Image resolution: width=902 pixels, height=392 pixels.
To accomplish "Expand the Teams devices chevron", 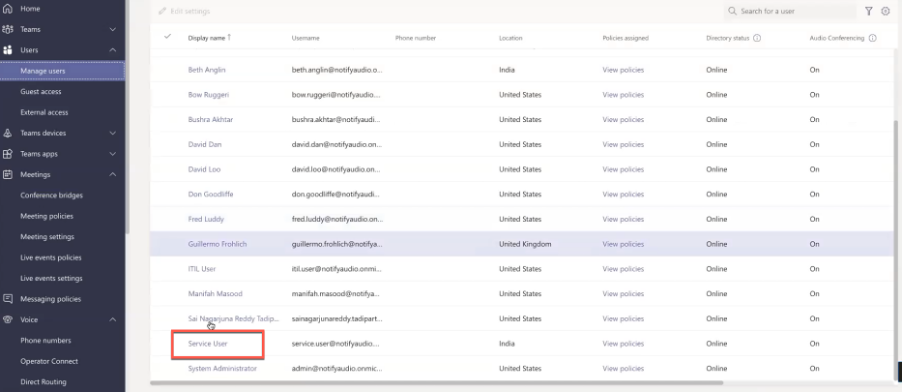I will [113, 133].
